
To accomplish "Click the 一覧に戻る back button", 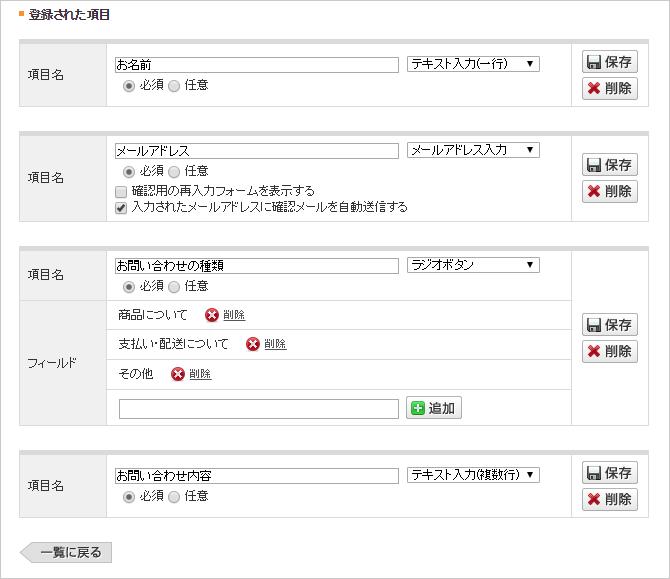I will point(68,552).
